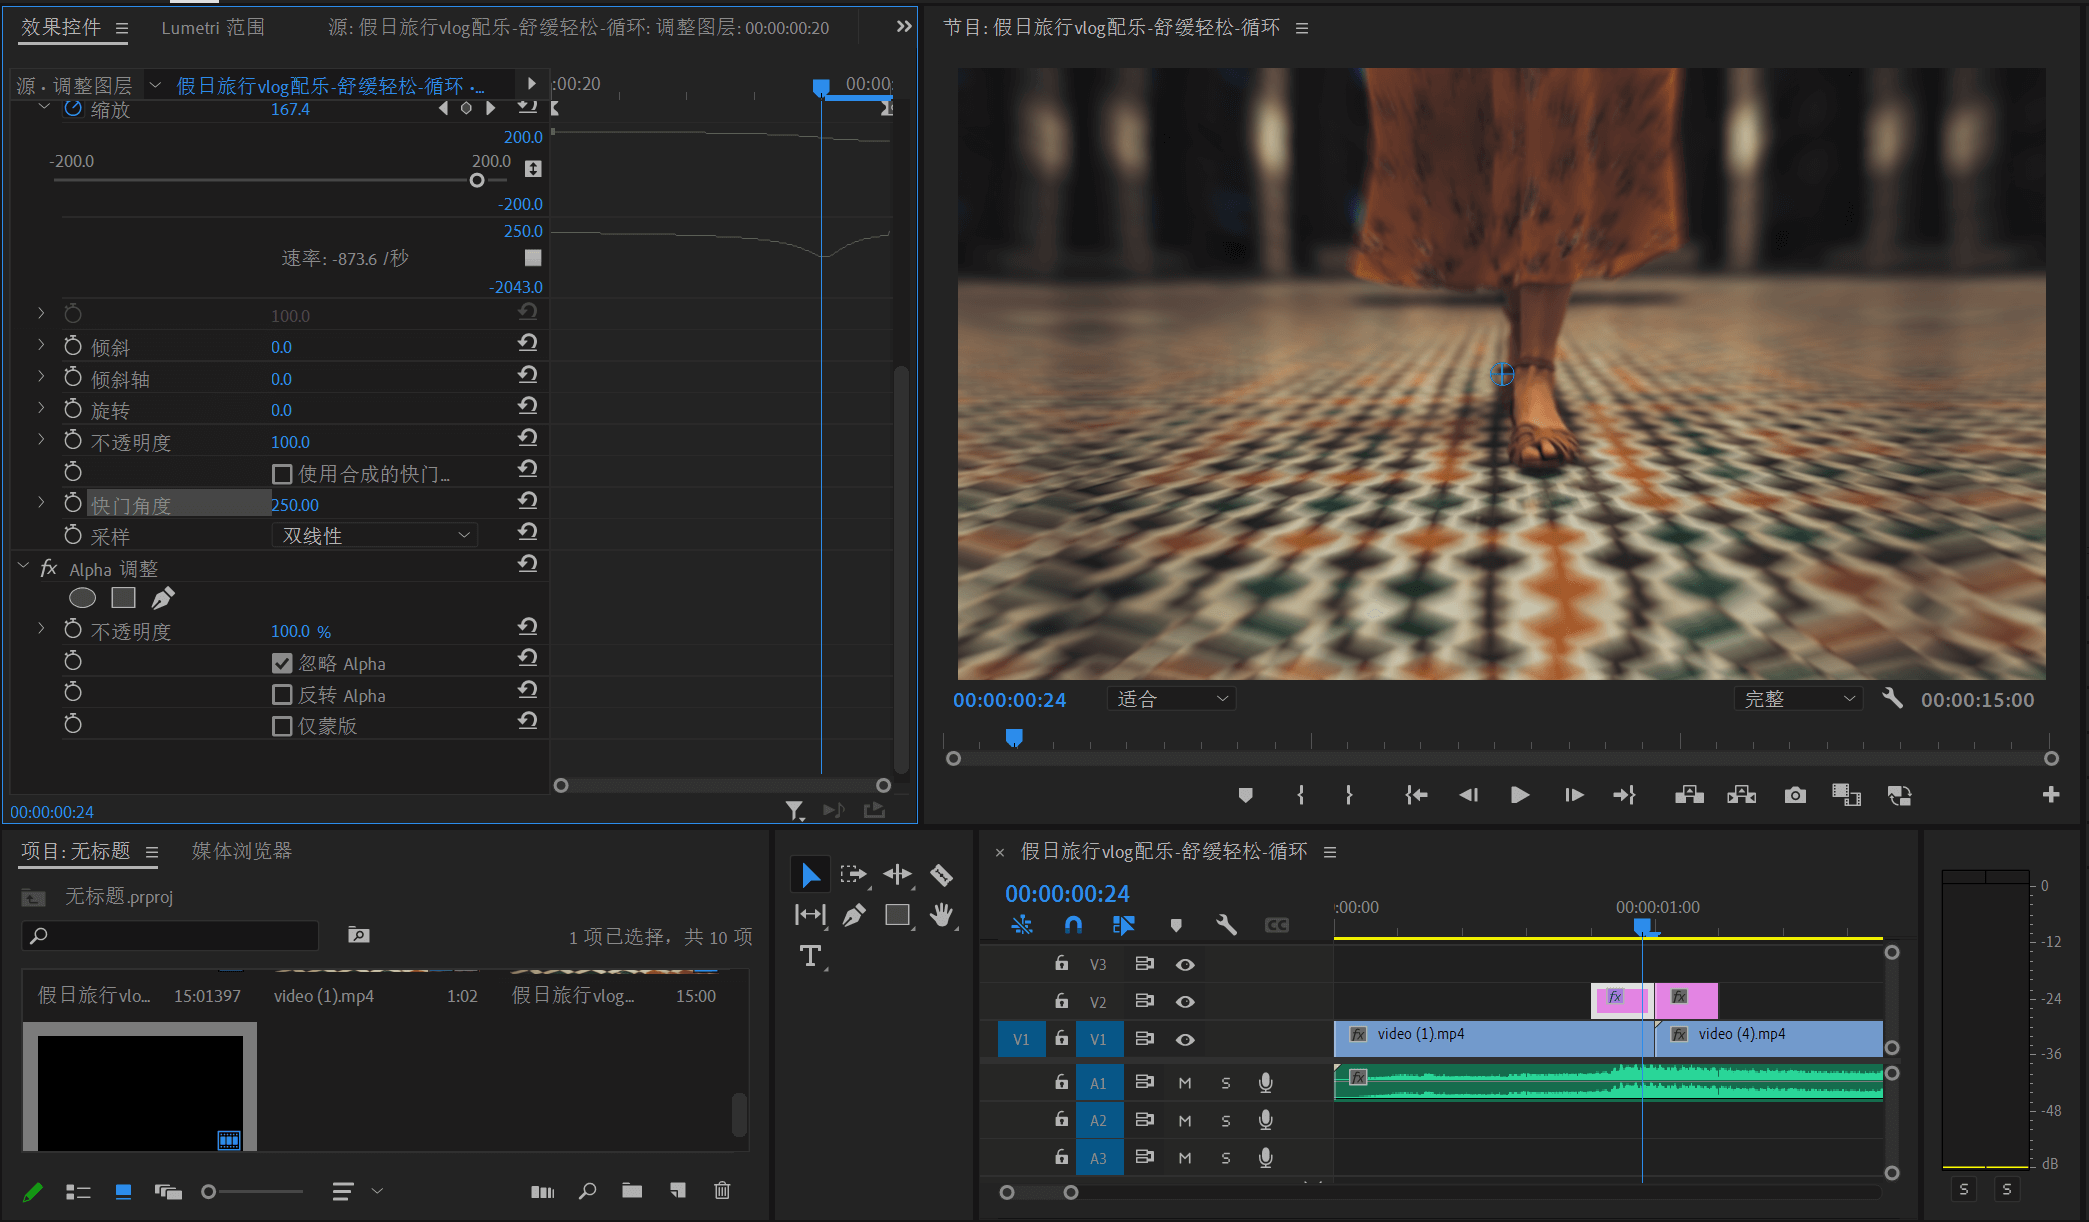This screenshot has height=1222, width=2089.
Task: Select free-draw bezier mask pen
Action: [x=162, y=598]
